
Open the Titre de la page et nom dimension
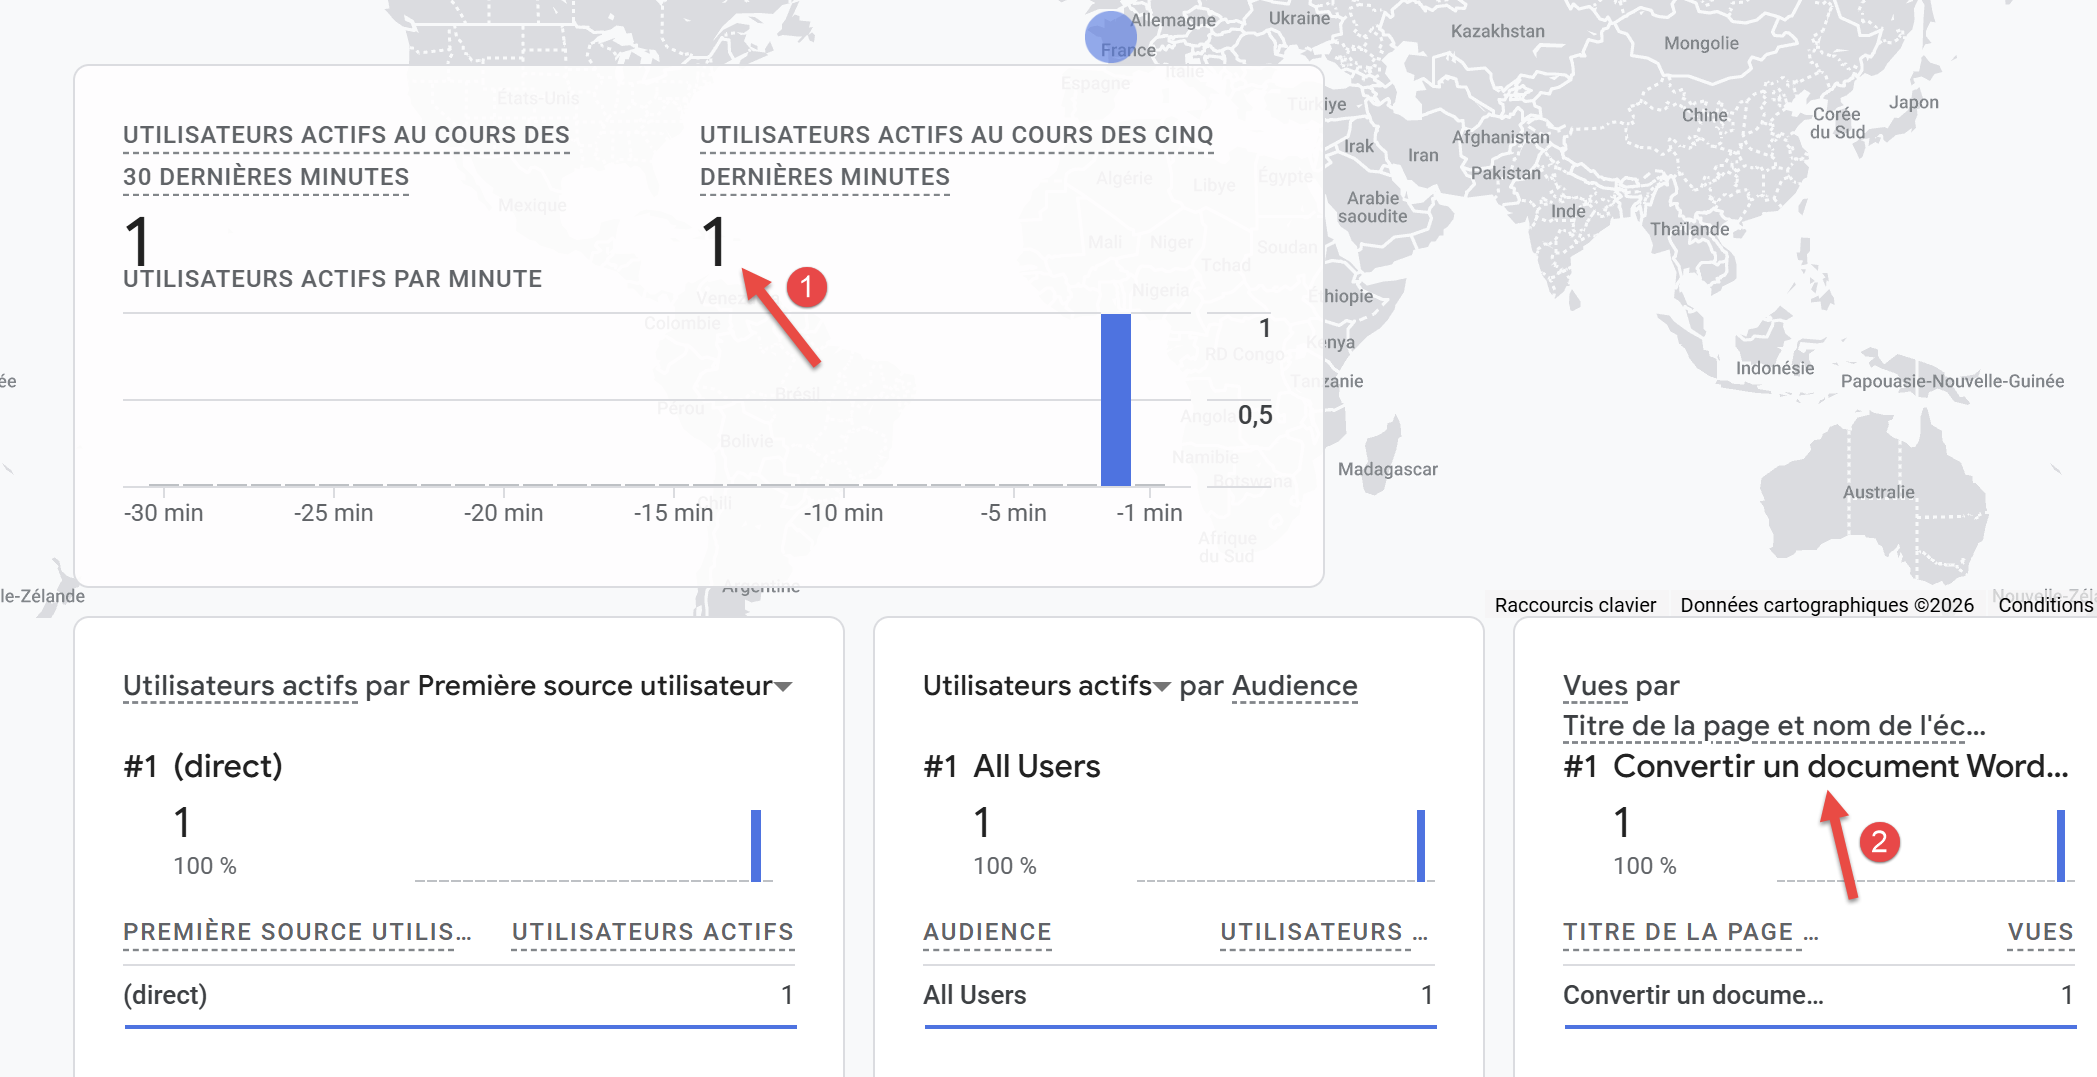coord(1773,726)
